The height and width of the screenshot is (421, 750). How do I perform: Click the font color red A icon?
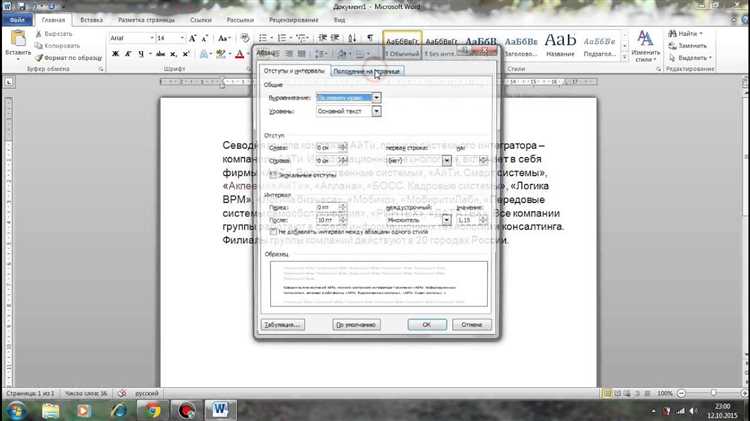pos(240,54)
